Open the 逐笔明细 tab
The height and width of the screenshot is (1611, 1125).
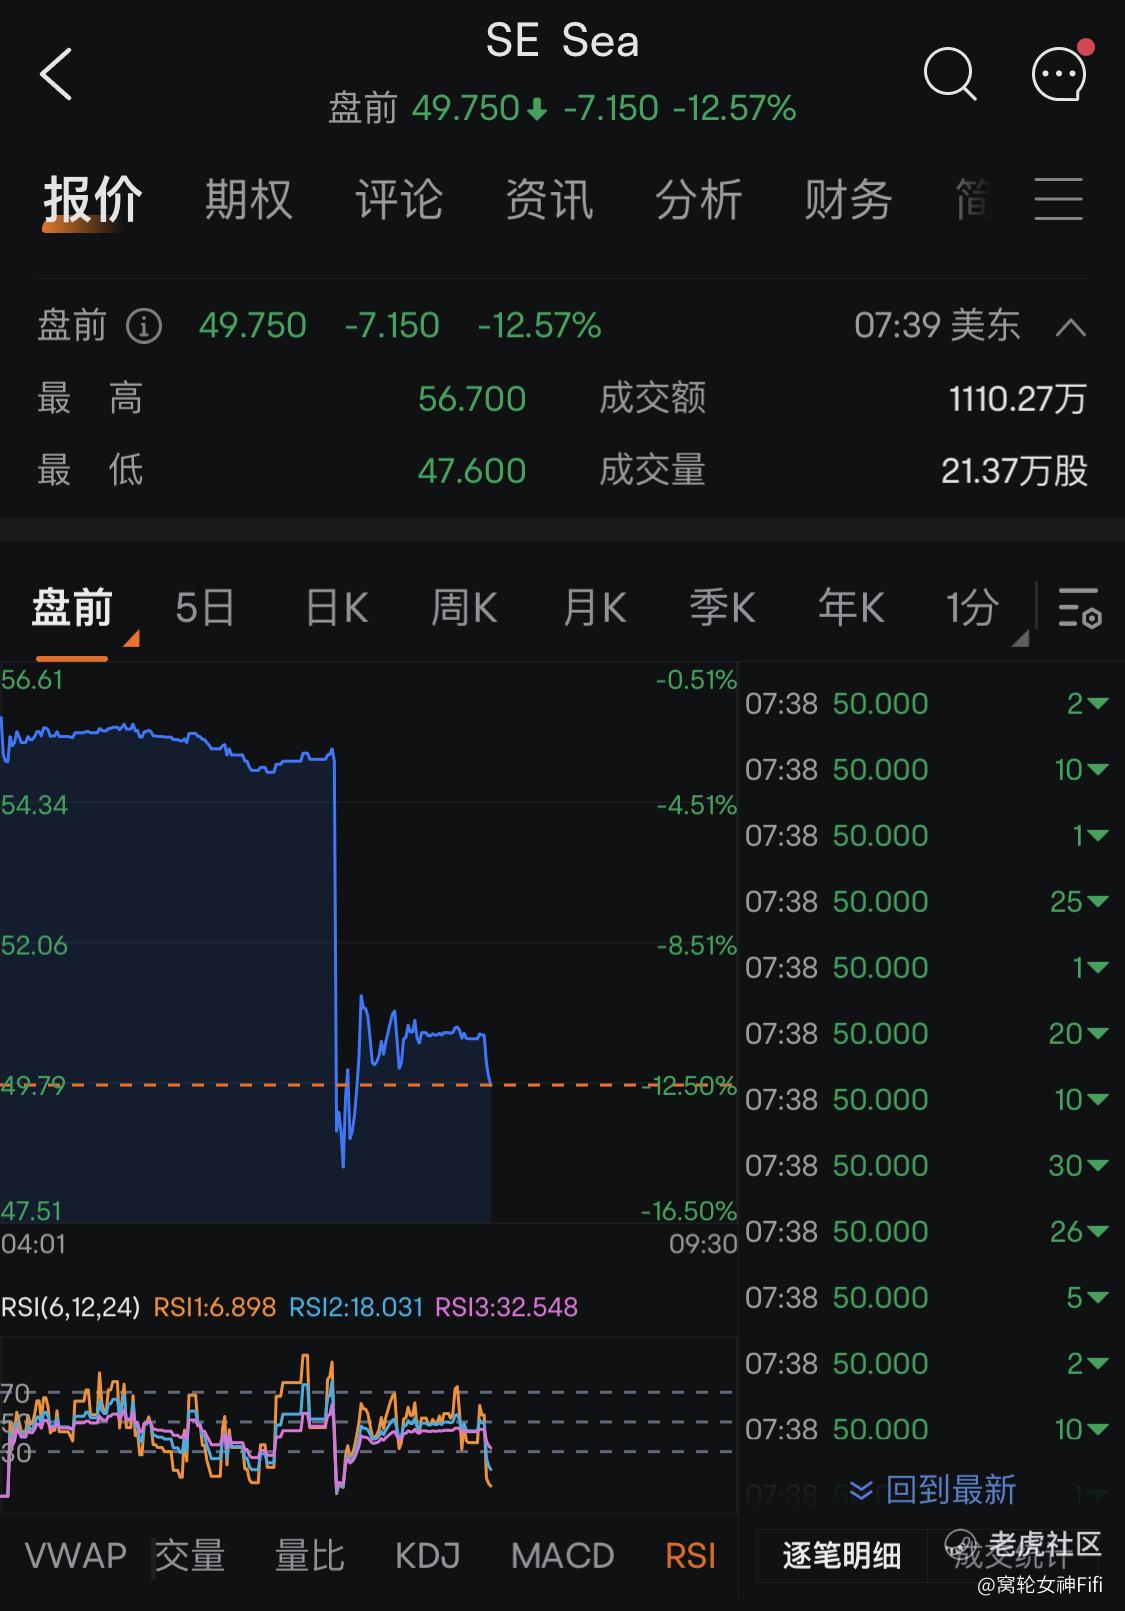[x=842, y=1555]
